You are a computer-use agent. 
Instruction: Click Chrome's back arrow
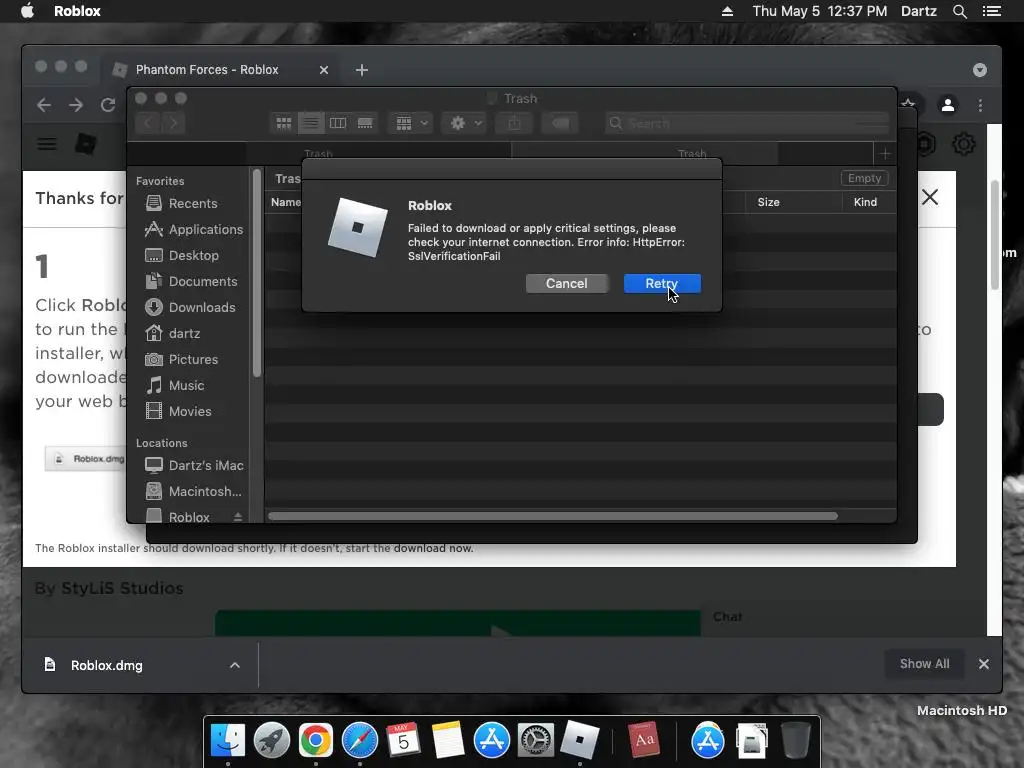pos(44,105)
